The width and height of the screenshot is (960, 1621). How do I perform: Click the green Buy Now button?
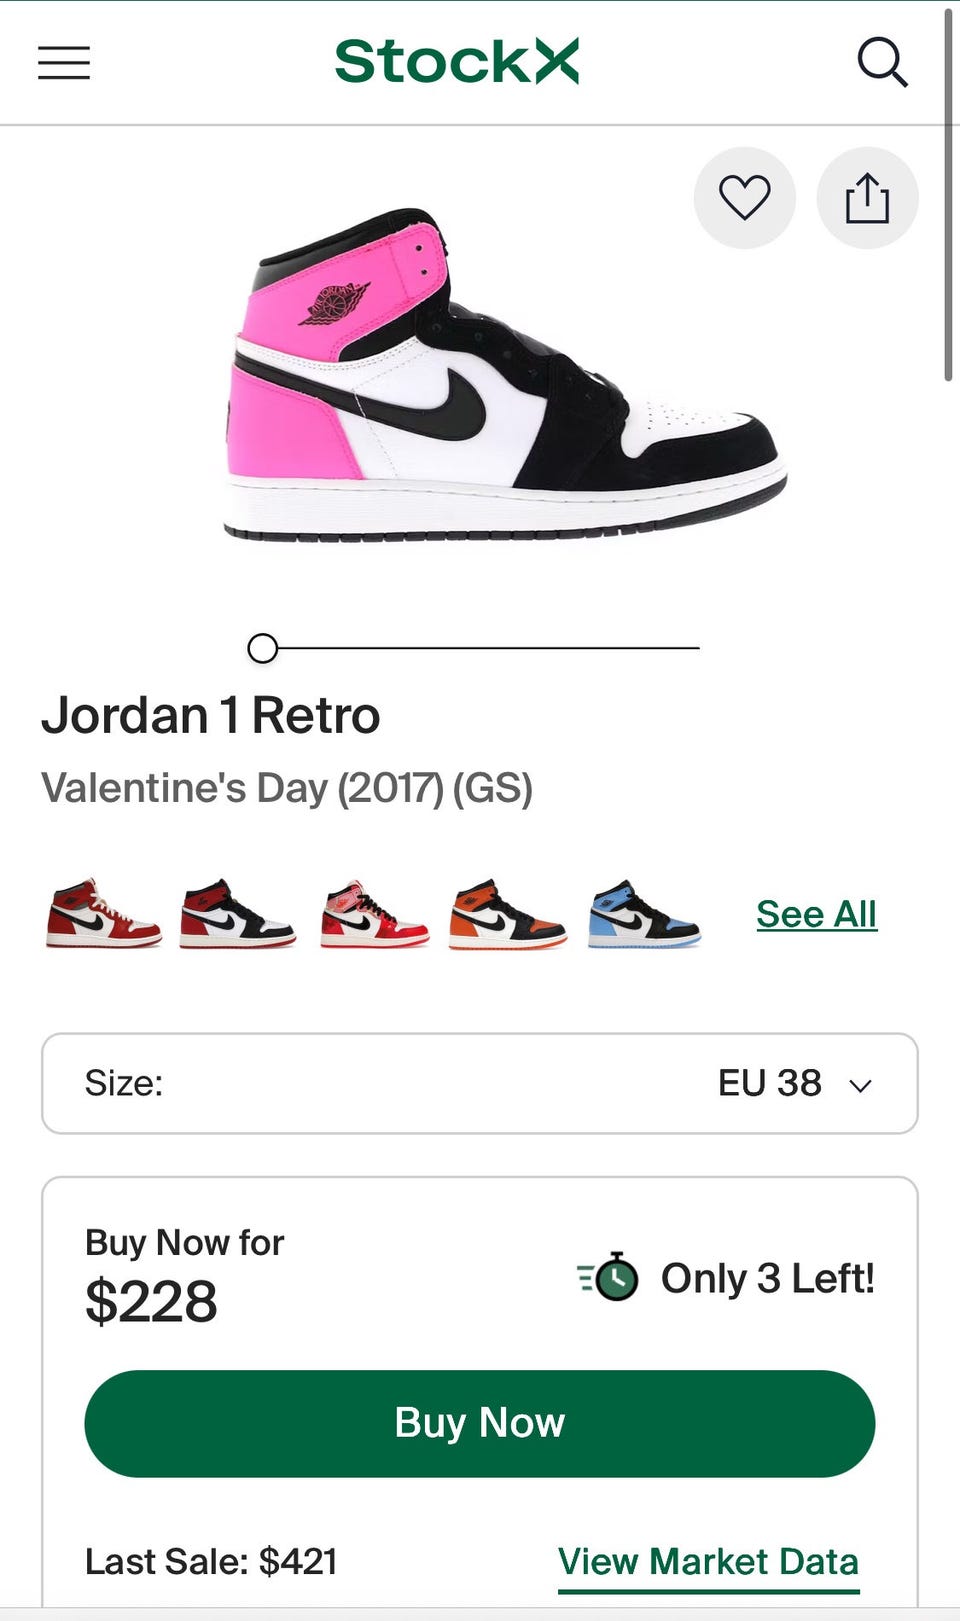click(480, 1423)
